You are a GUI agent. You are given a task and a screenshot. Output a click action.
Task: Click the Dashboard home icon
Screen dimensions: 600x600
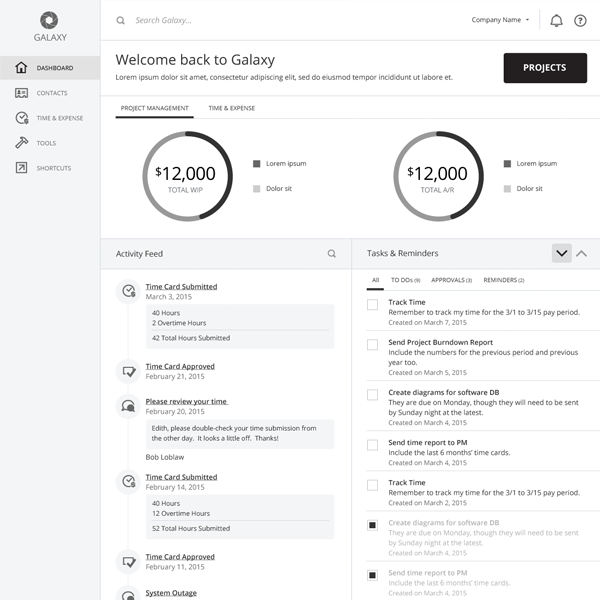(x=21, y=67)
